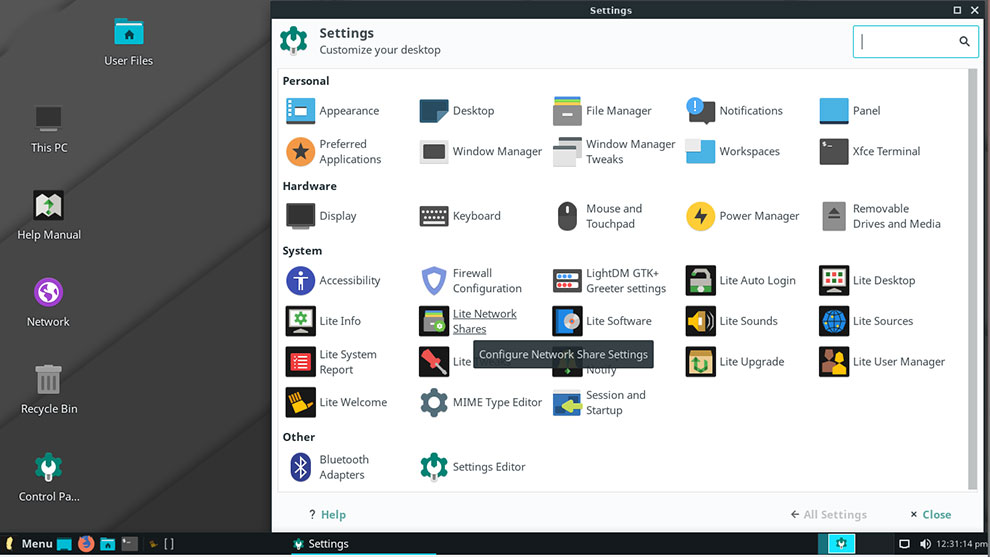The height and width of the screenshot is (557, 990).
Task: Open terminal from the taskbar
Action: (129, 544)
